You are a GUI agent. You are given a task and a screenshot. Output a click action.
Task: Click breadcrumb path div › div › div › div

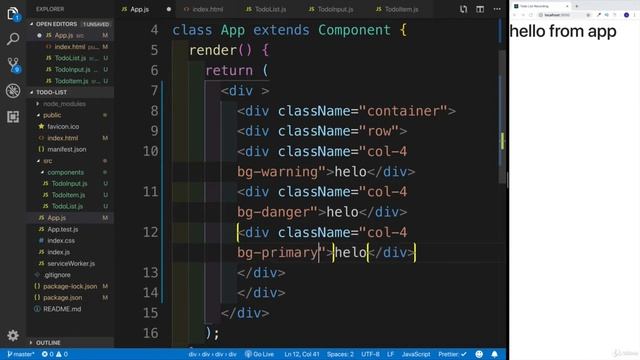212,354
